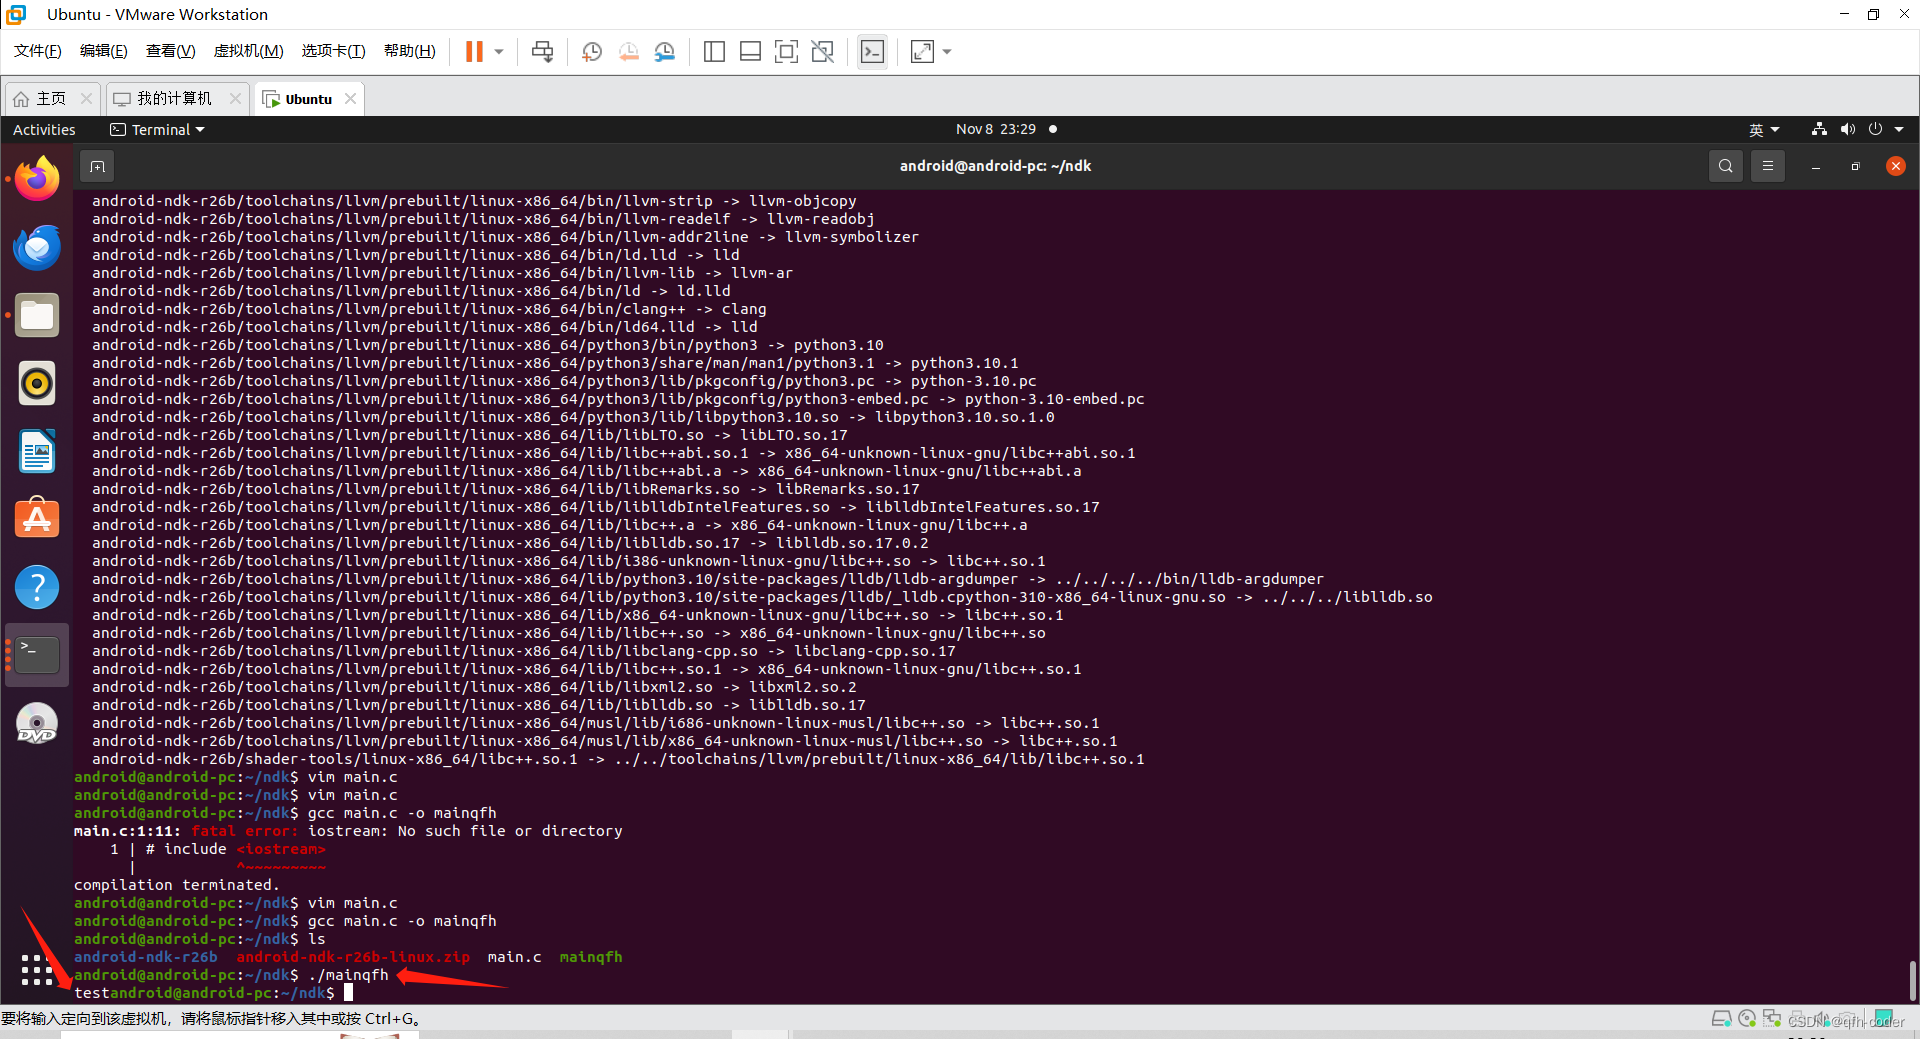Viewport: 1920px width, 1039px height.
Task: Click the network adapter status icon
Action: click(1772, 1019)
